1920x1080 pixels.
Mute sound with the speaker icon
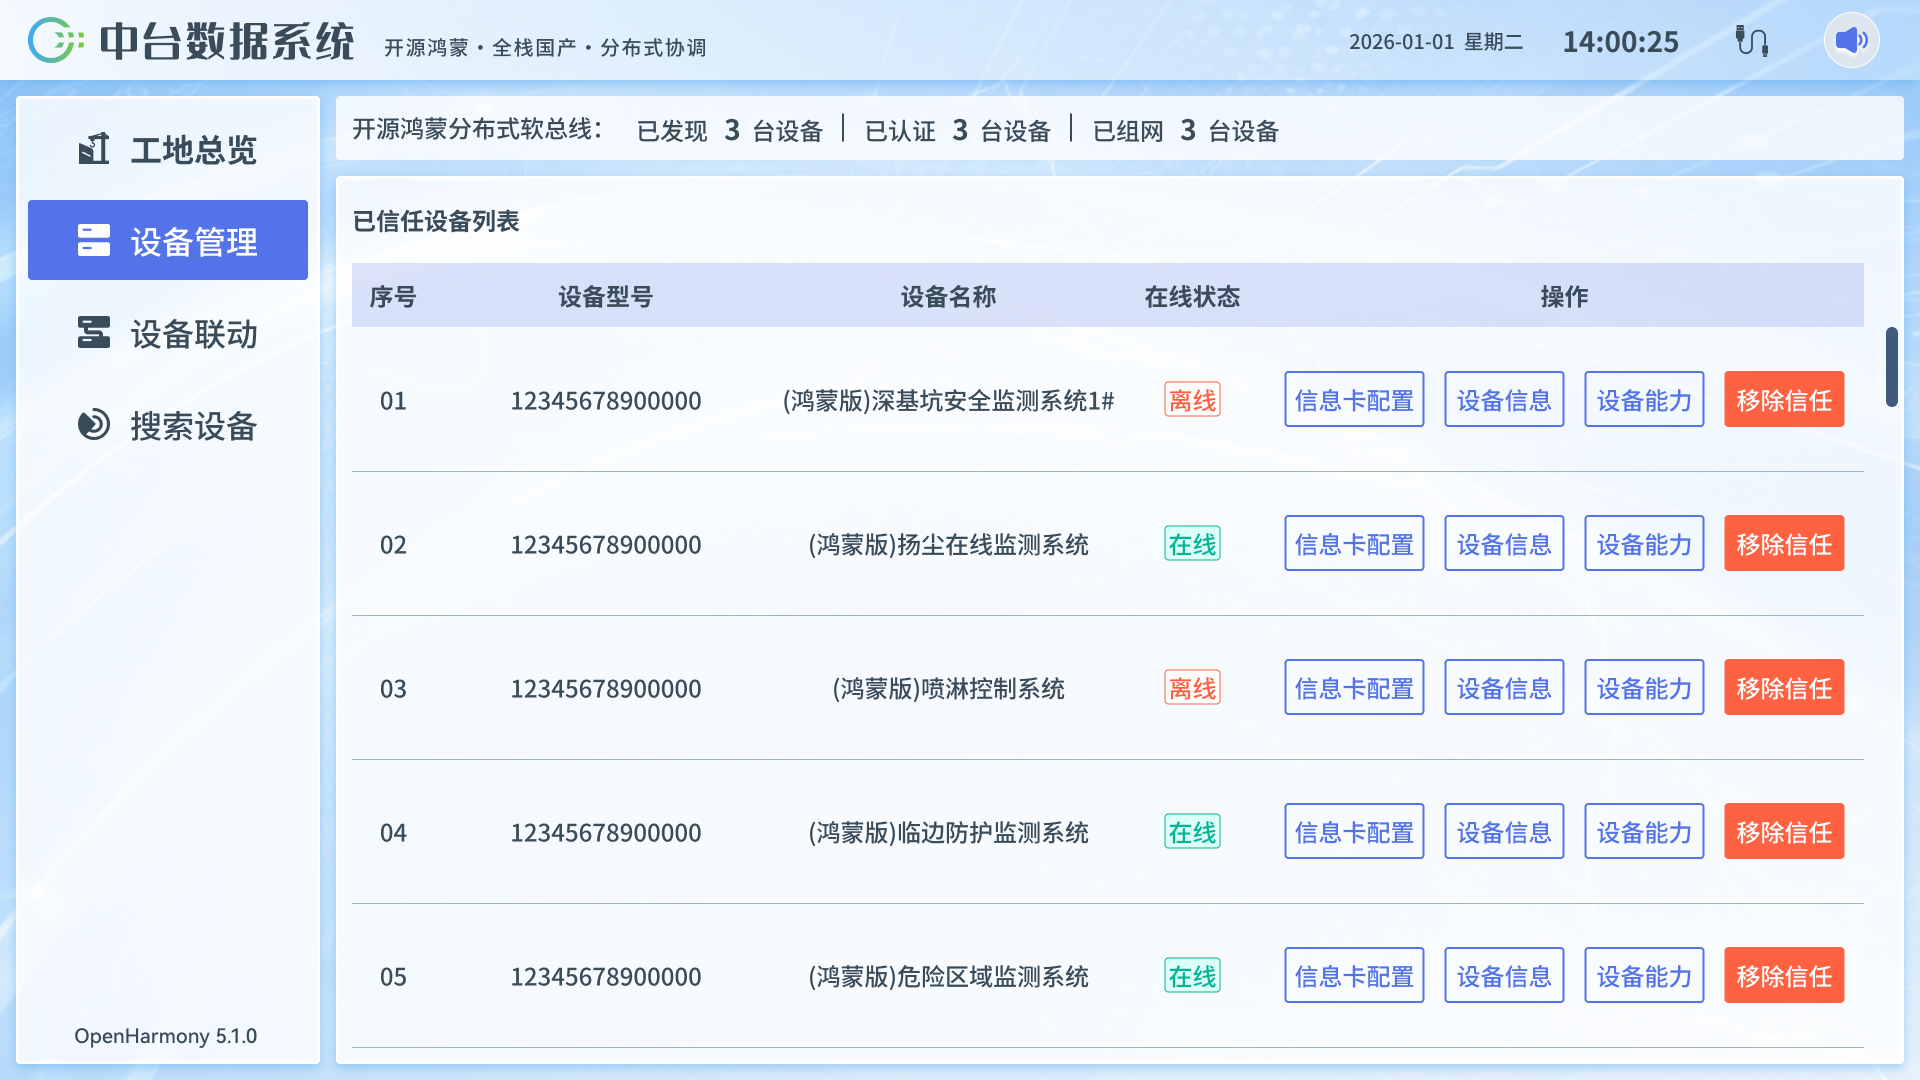[x=1851, y=41]
